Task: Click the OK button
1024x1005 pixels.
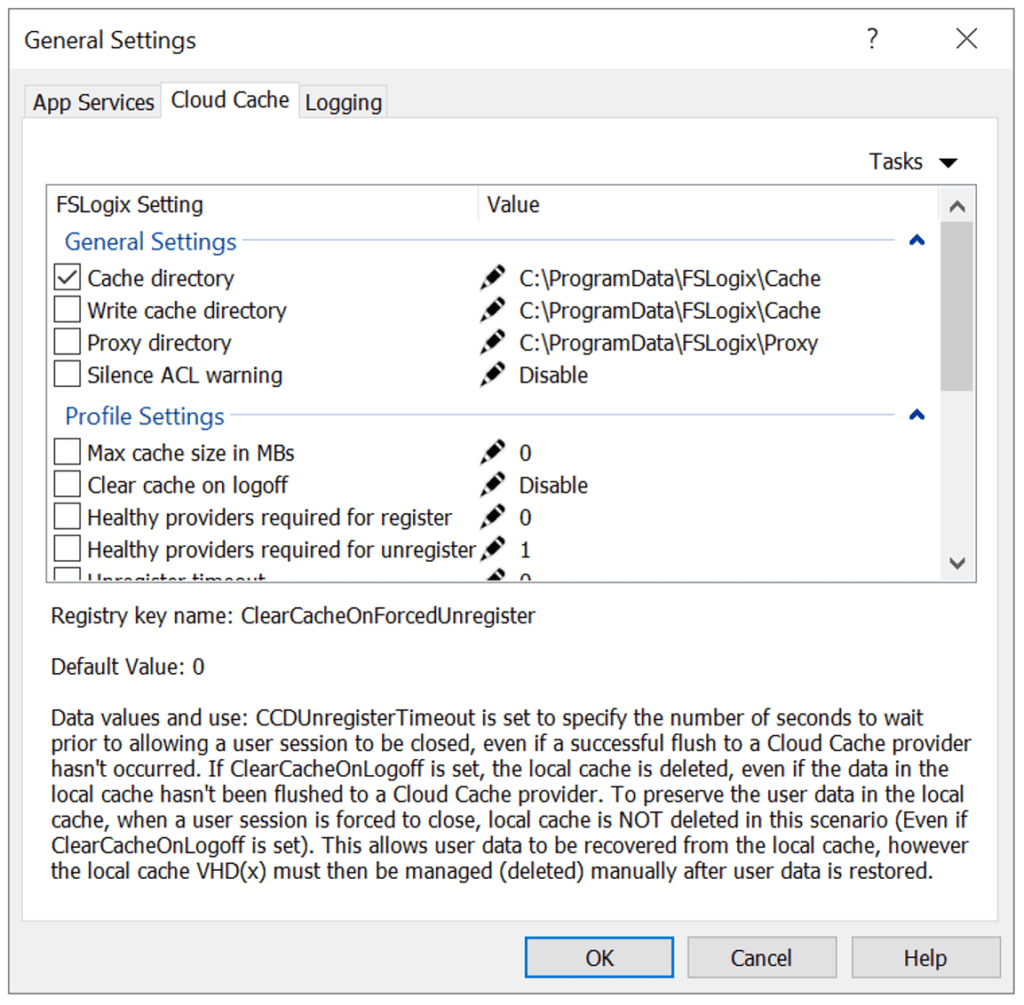Action: tap(598, 957)
